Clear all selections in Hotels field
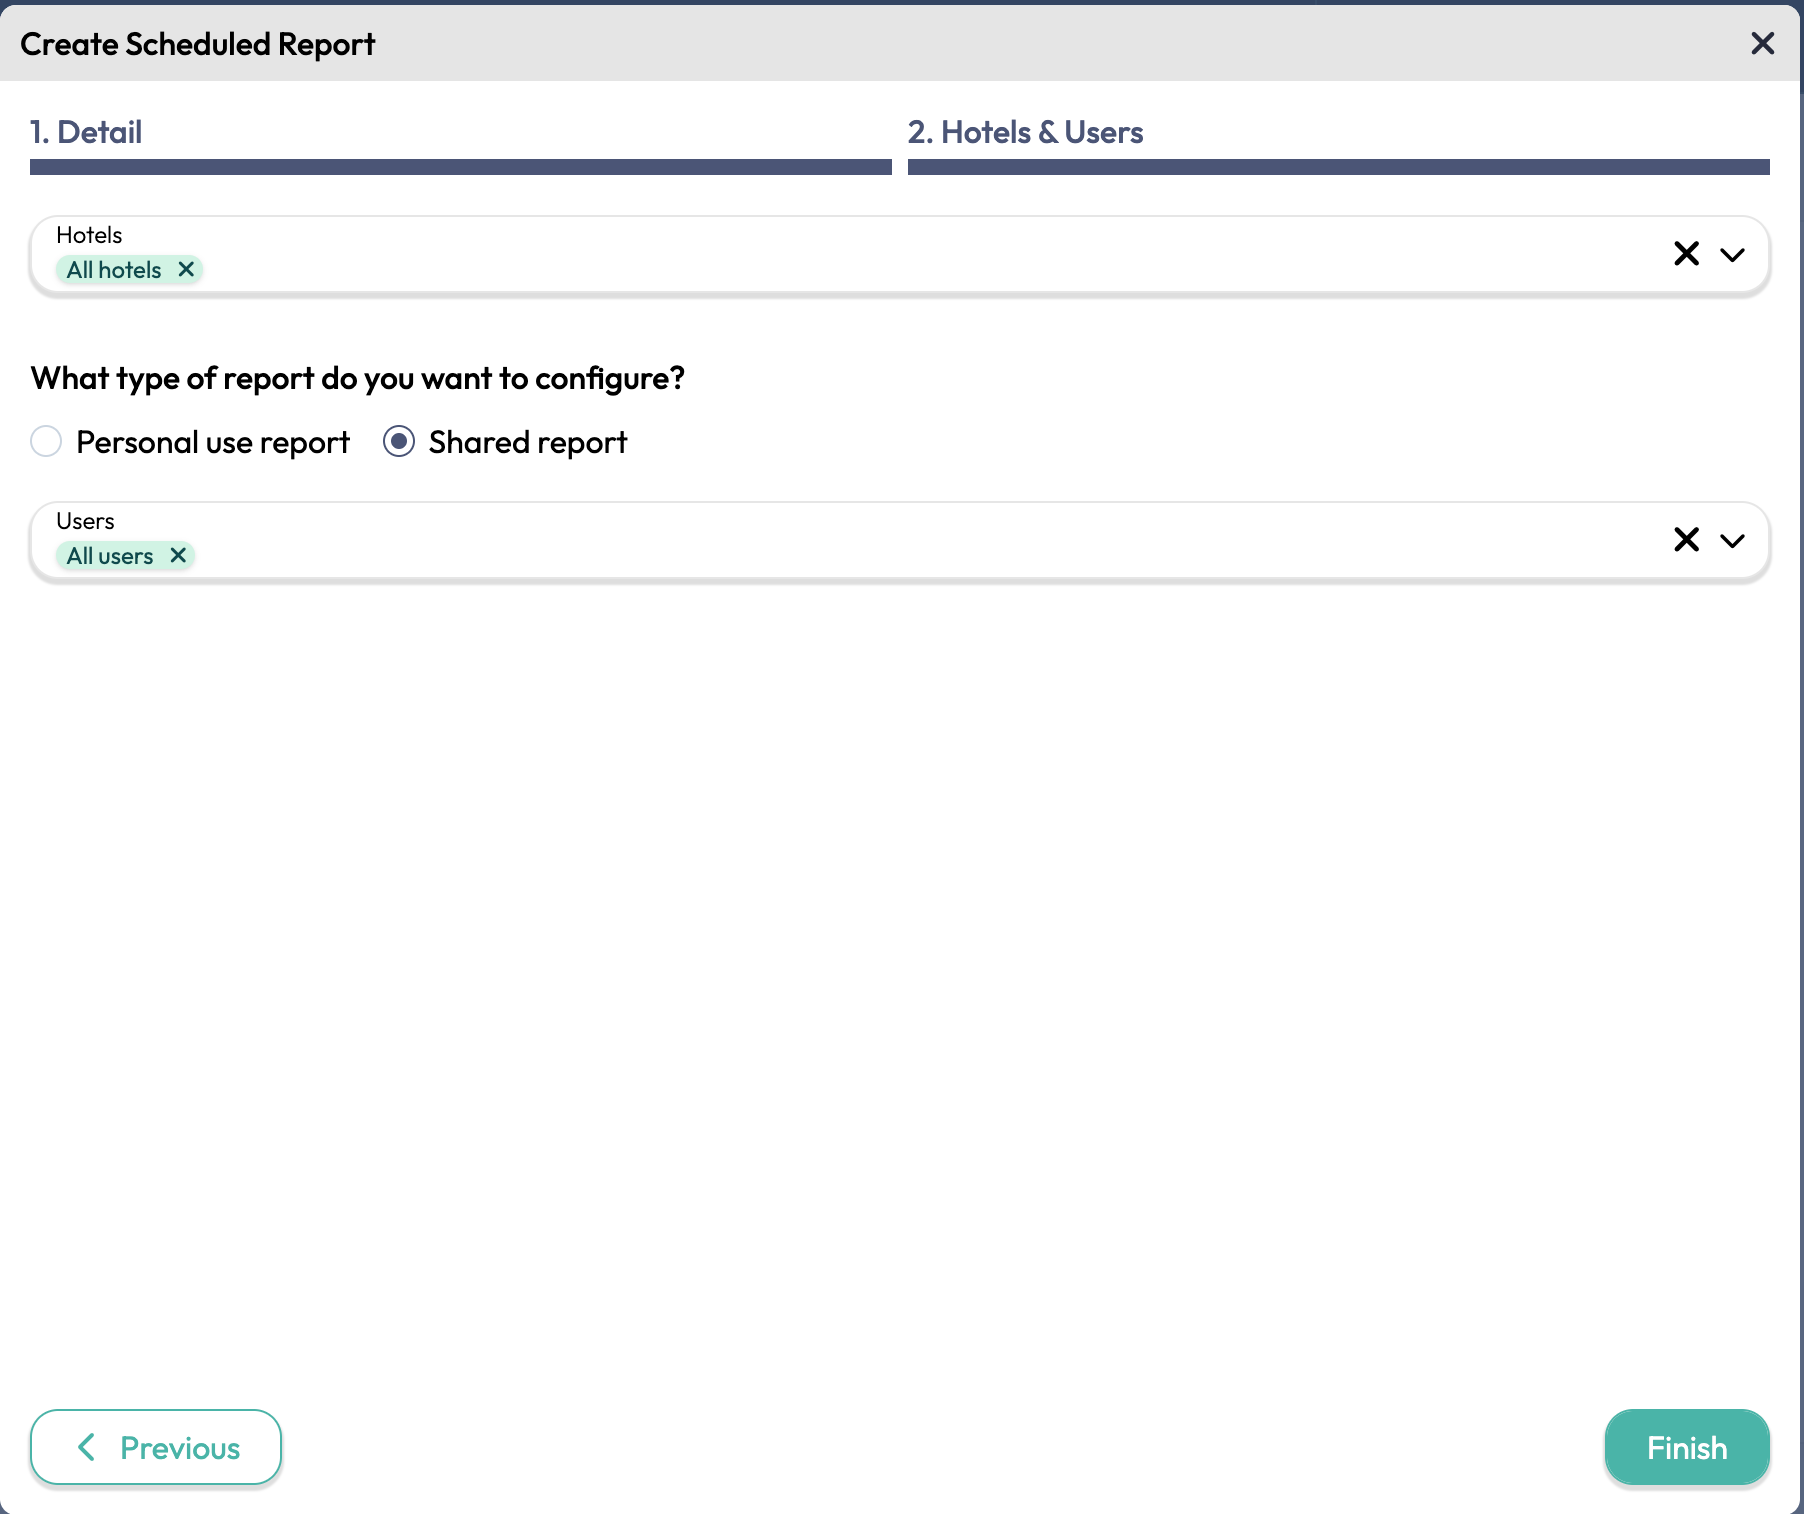1804x1514 pixels. (x=1686, y=254)
